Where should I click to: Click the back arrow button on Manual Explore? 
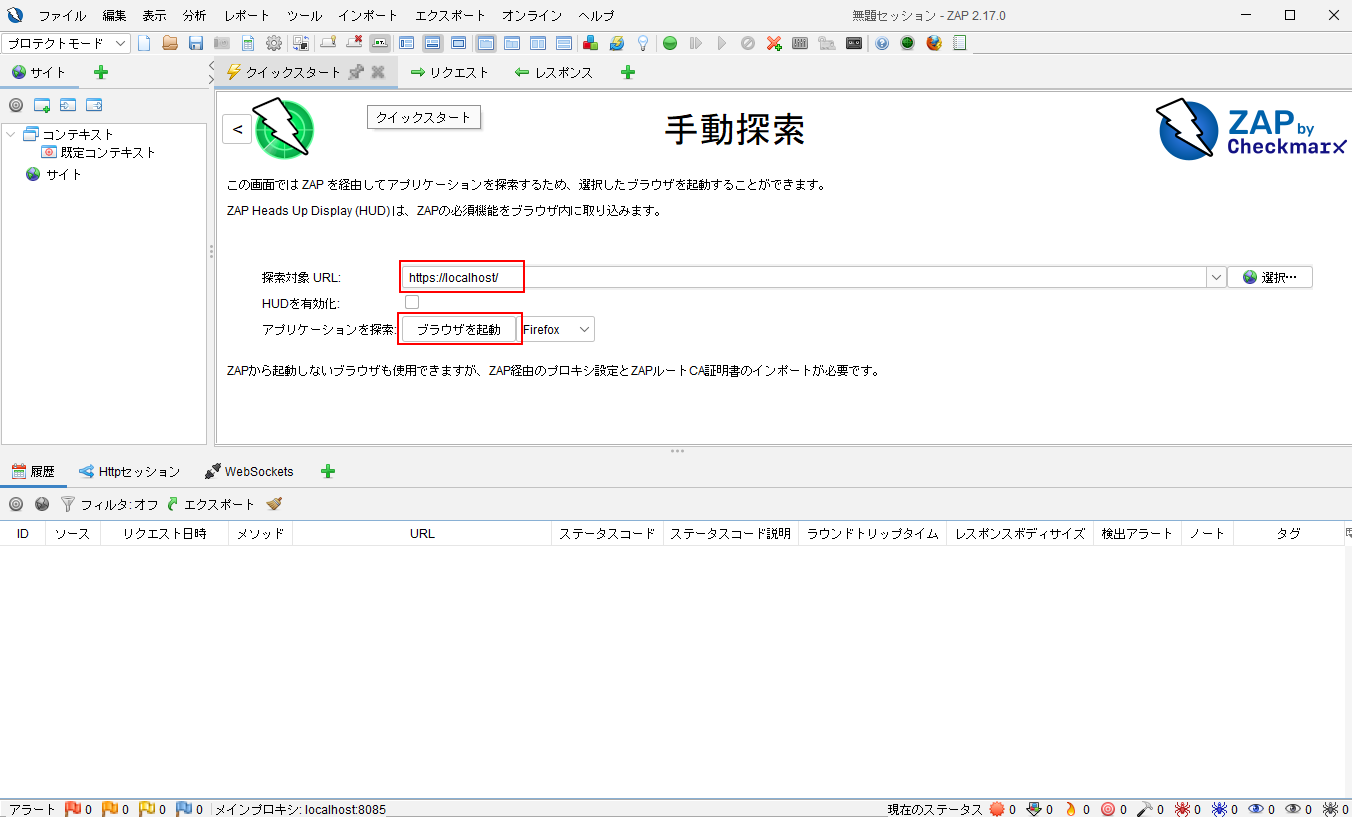coord(237,129)
